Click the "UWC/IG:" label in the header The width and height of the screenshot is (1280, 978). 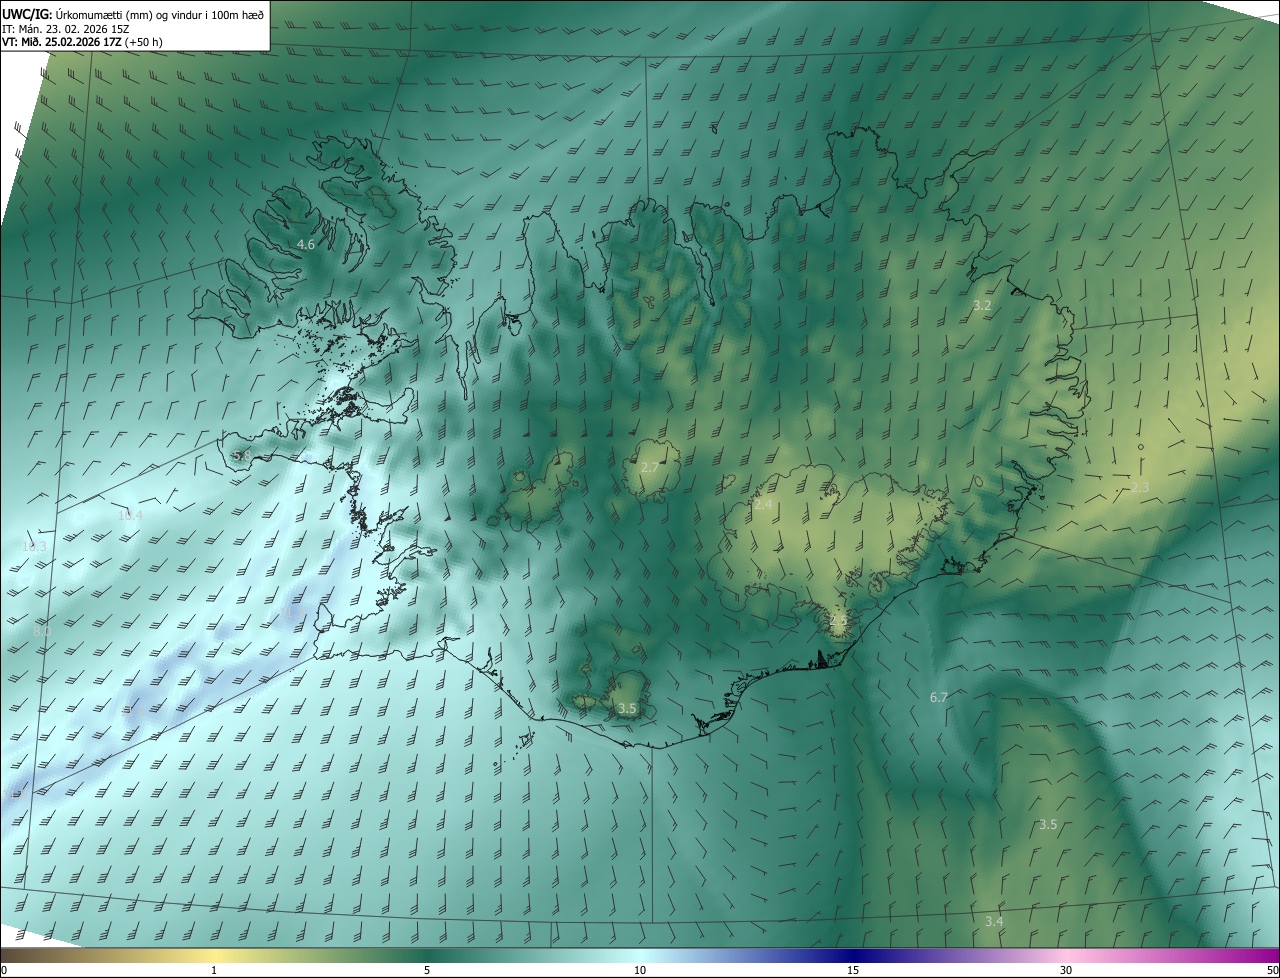27,13
